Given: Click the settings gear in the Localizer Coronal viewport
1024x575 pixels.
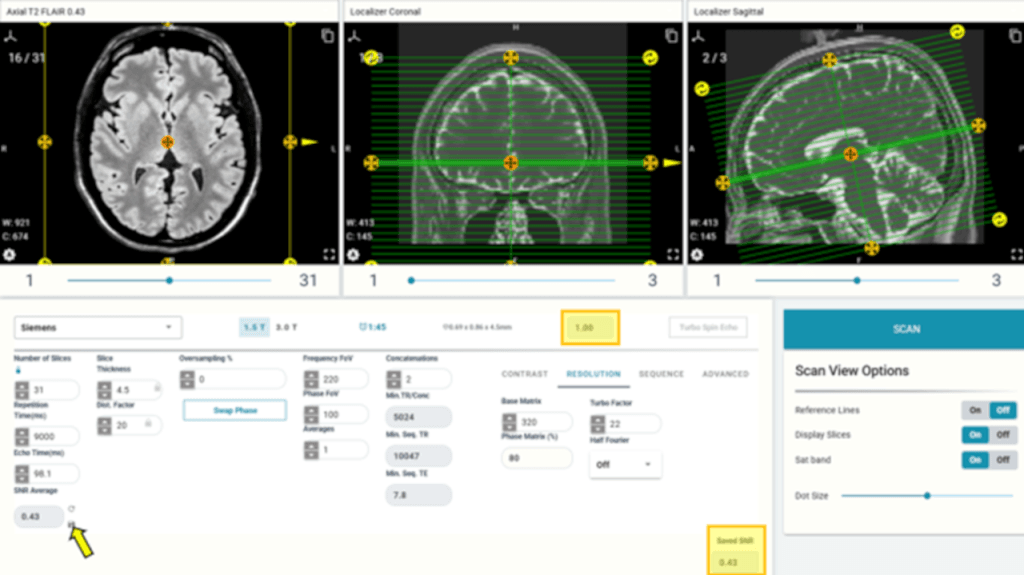Looking at the screenshot, I should [352, 255].
